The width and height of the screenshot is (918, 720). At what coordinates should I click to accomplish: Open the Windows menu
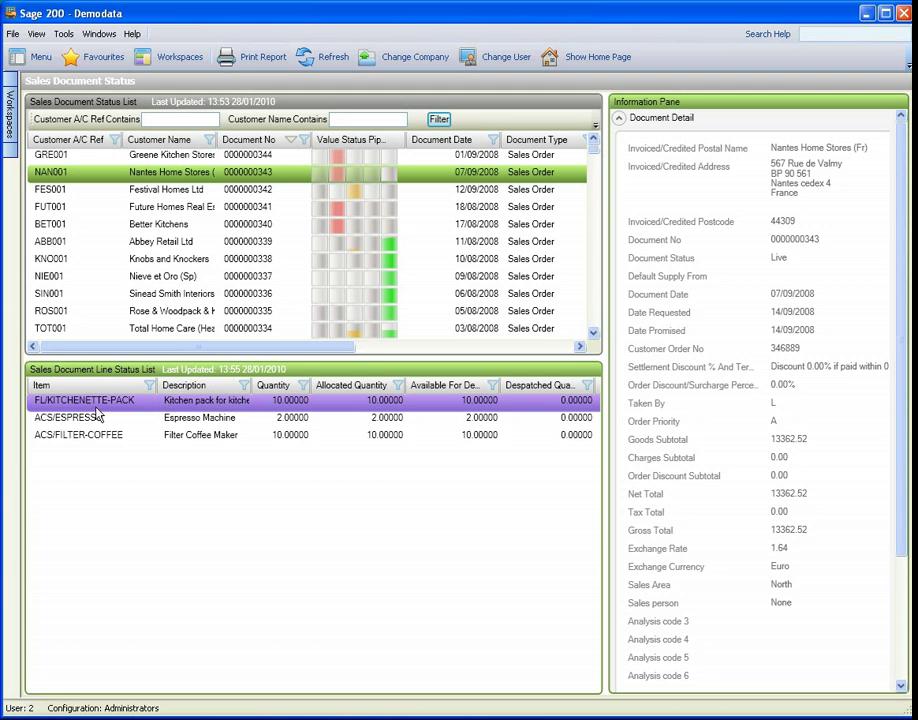point(99,34)
